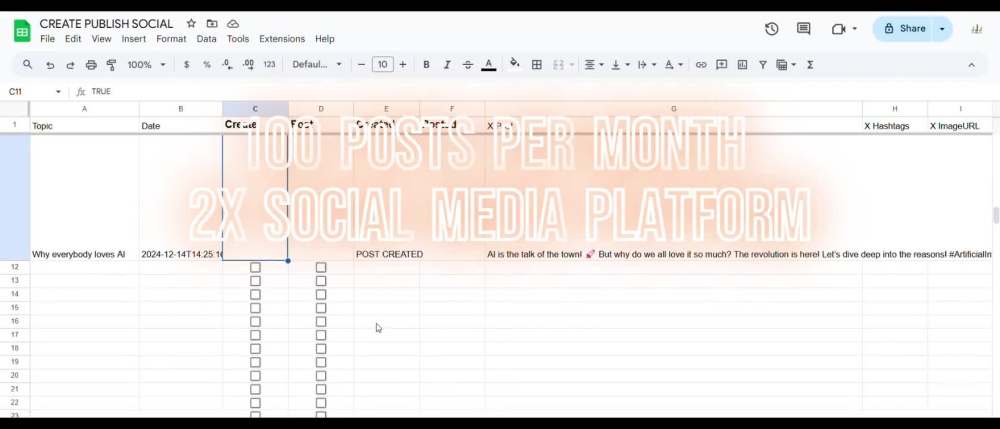The height and width of the screenshot is (429, 1000).
Task: Tick the Create checkbox in row 17
Action: coord(255,335)
